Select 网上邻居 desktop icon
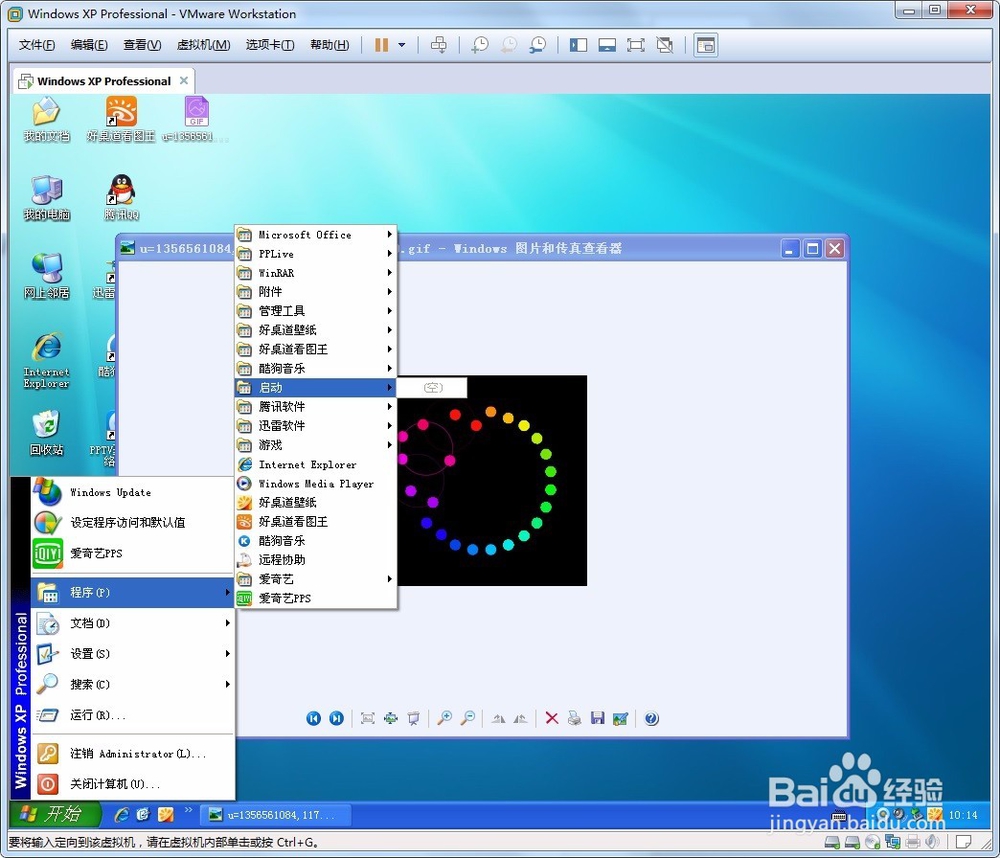Screen dimensions: 1000x858 (x=47, y=276)
